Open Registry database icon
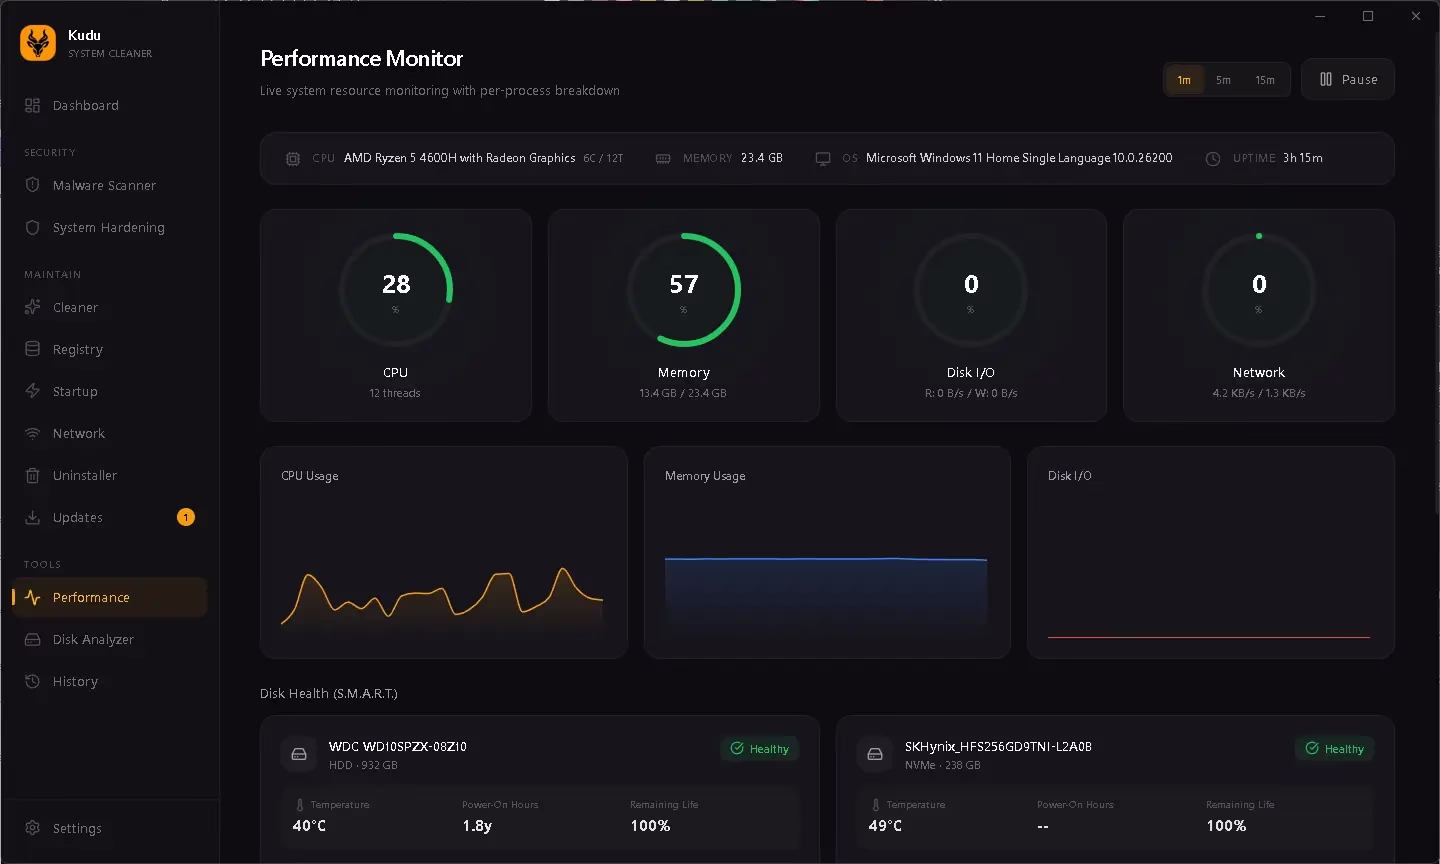Screen dimensions: 1440x864 (x=32, y=349)
